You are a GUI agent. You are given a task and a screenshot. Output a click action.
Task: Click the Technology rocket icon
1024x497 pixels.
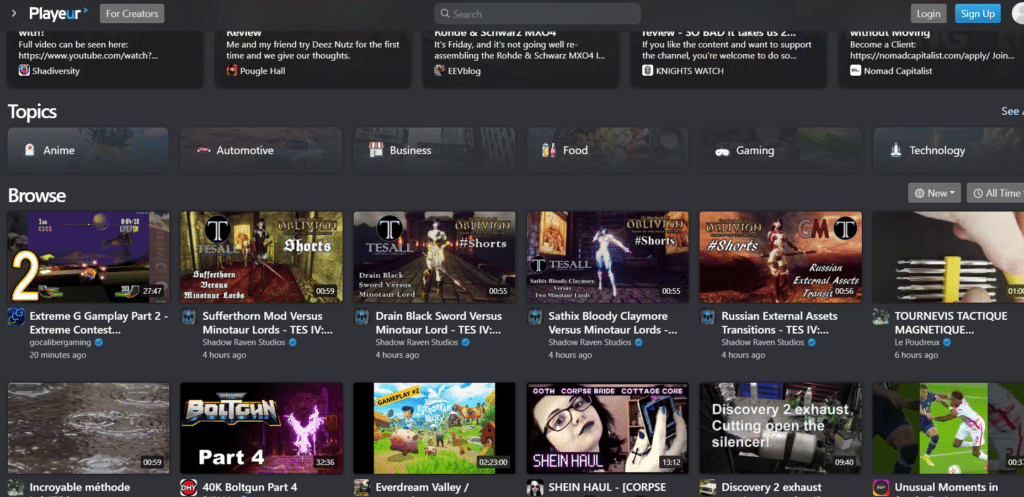click(x=896, y=150)
